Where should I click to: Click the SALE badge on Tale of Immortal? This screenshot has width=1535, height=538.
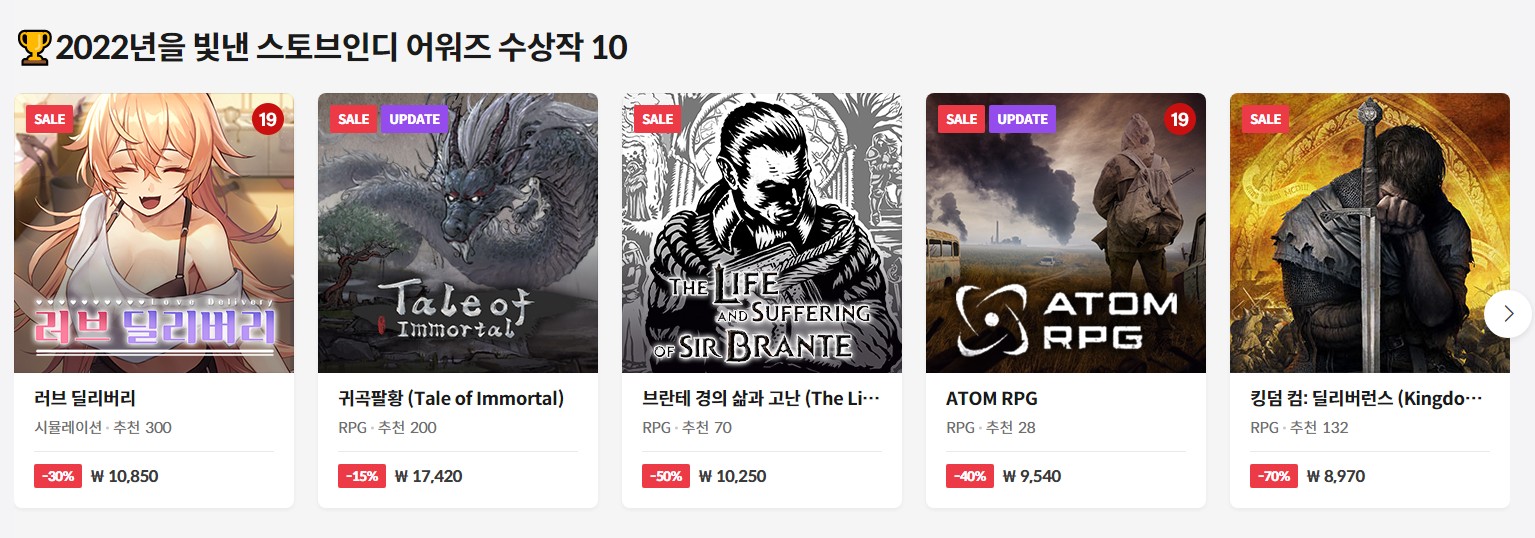pos(353,119)
